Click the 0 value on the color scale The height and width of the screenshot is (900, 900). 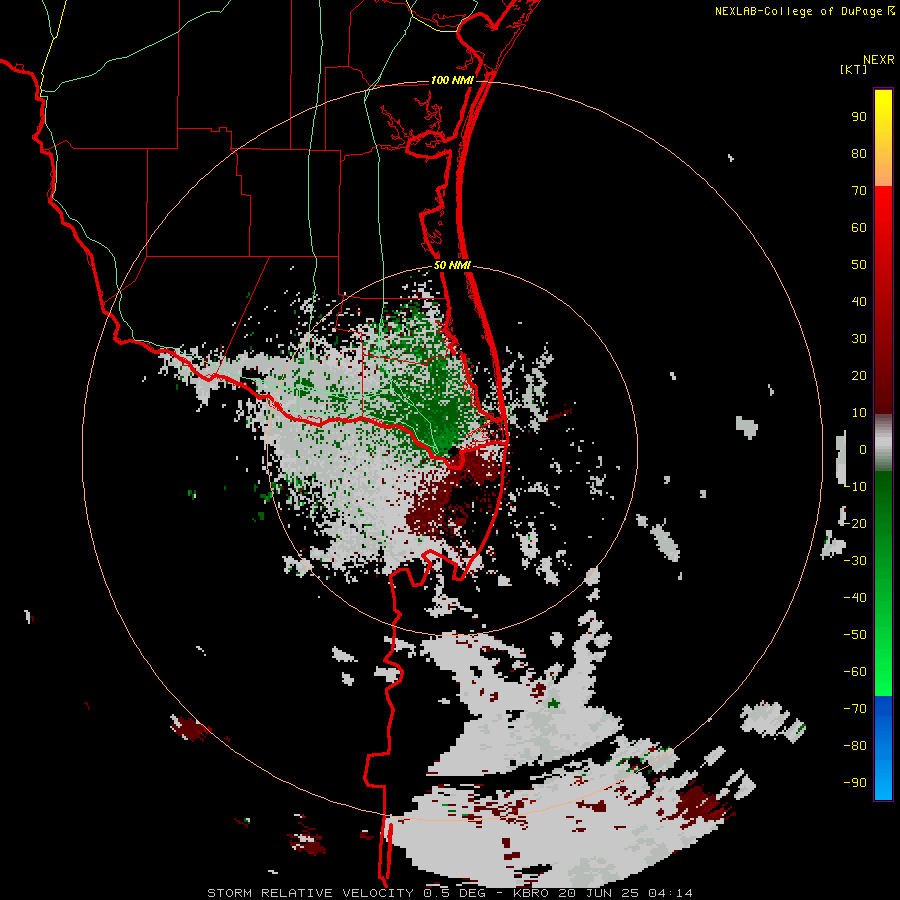pyautogui.click(x=863, y=450)
